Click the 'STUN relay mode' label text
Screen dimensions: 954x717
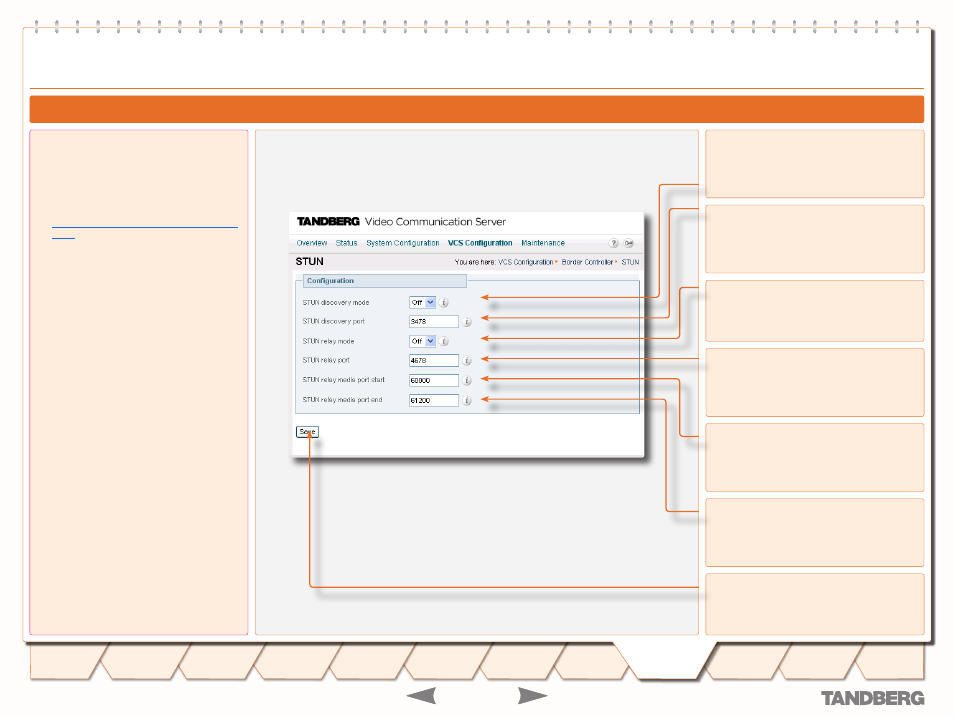(x=329, y=341)
